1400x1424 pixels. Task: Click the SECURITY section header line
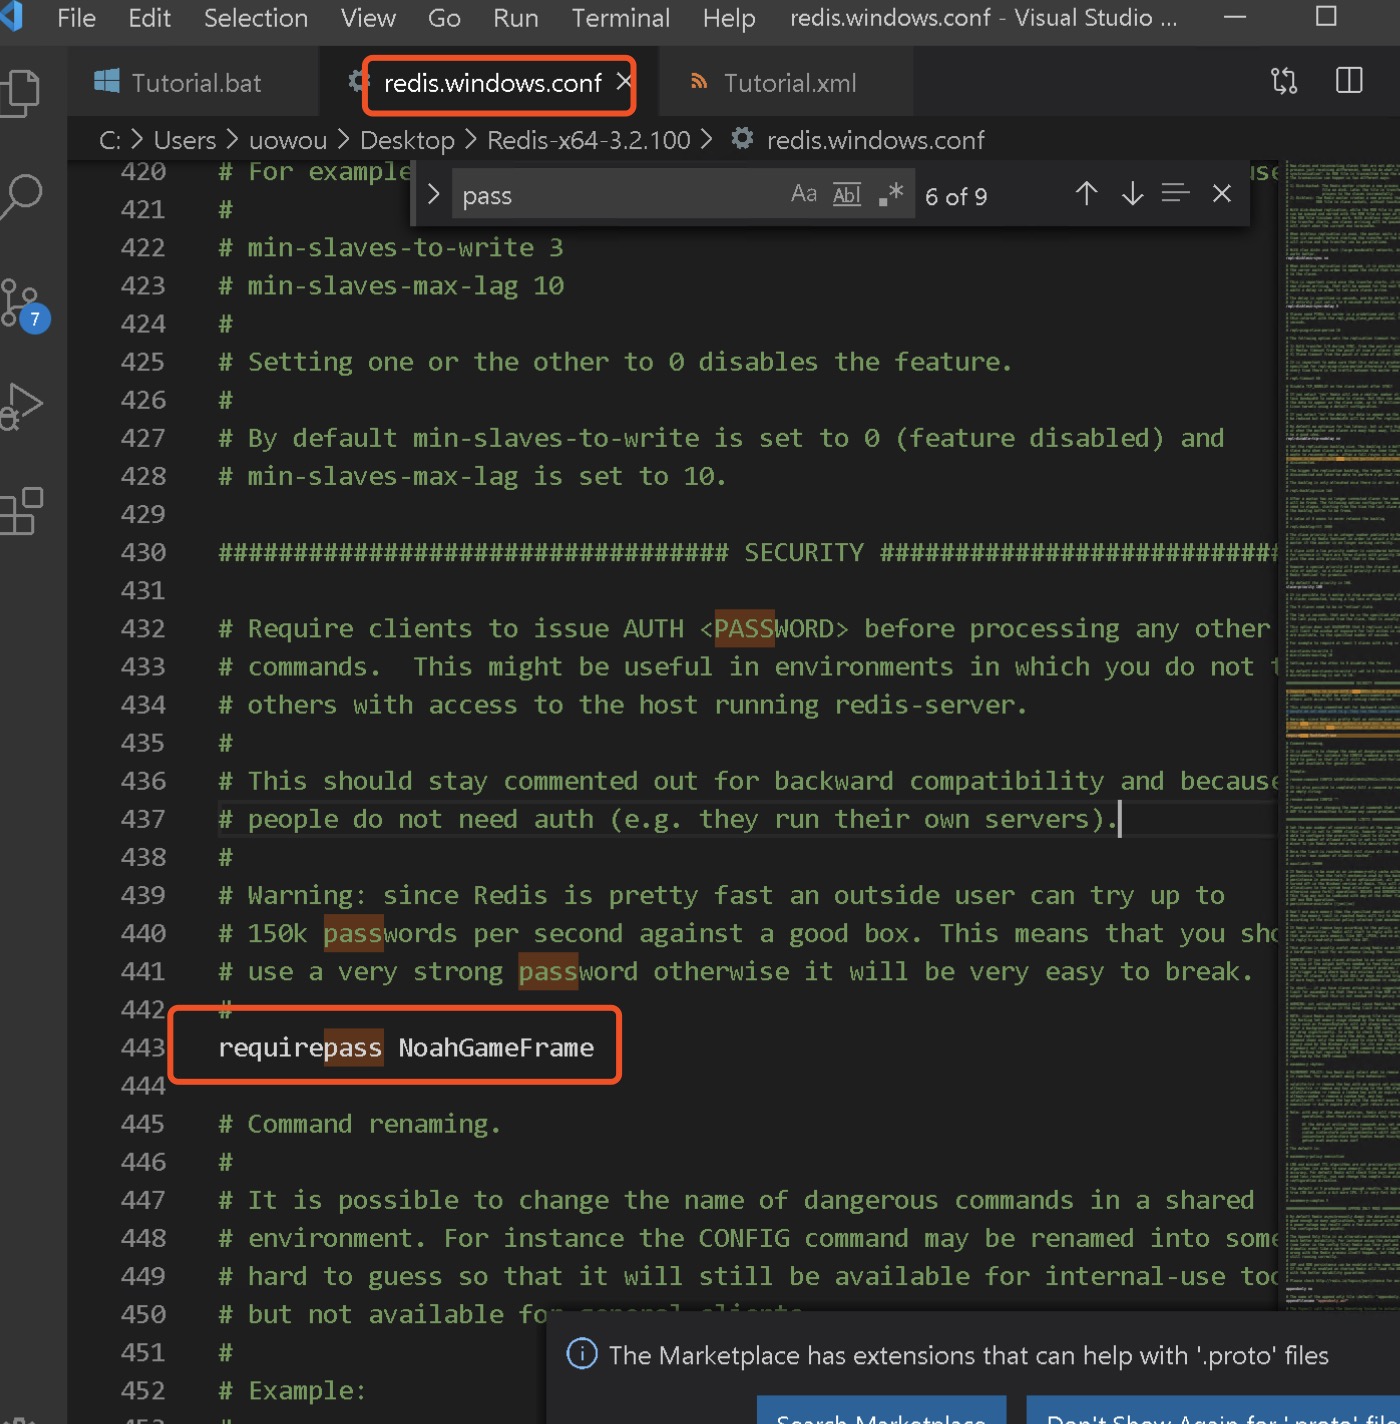click(748, 552)
